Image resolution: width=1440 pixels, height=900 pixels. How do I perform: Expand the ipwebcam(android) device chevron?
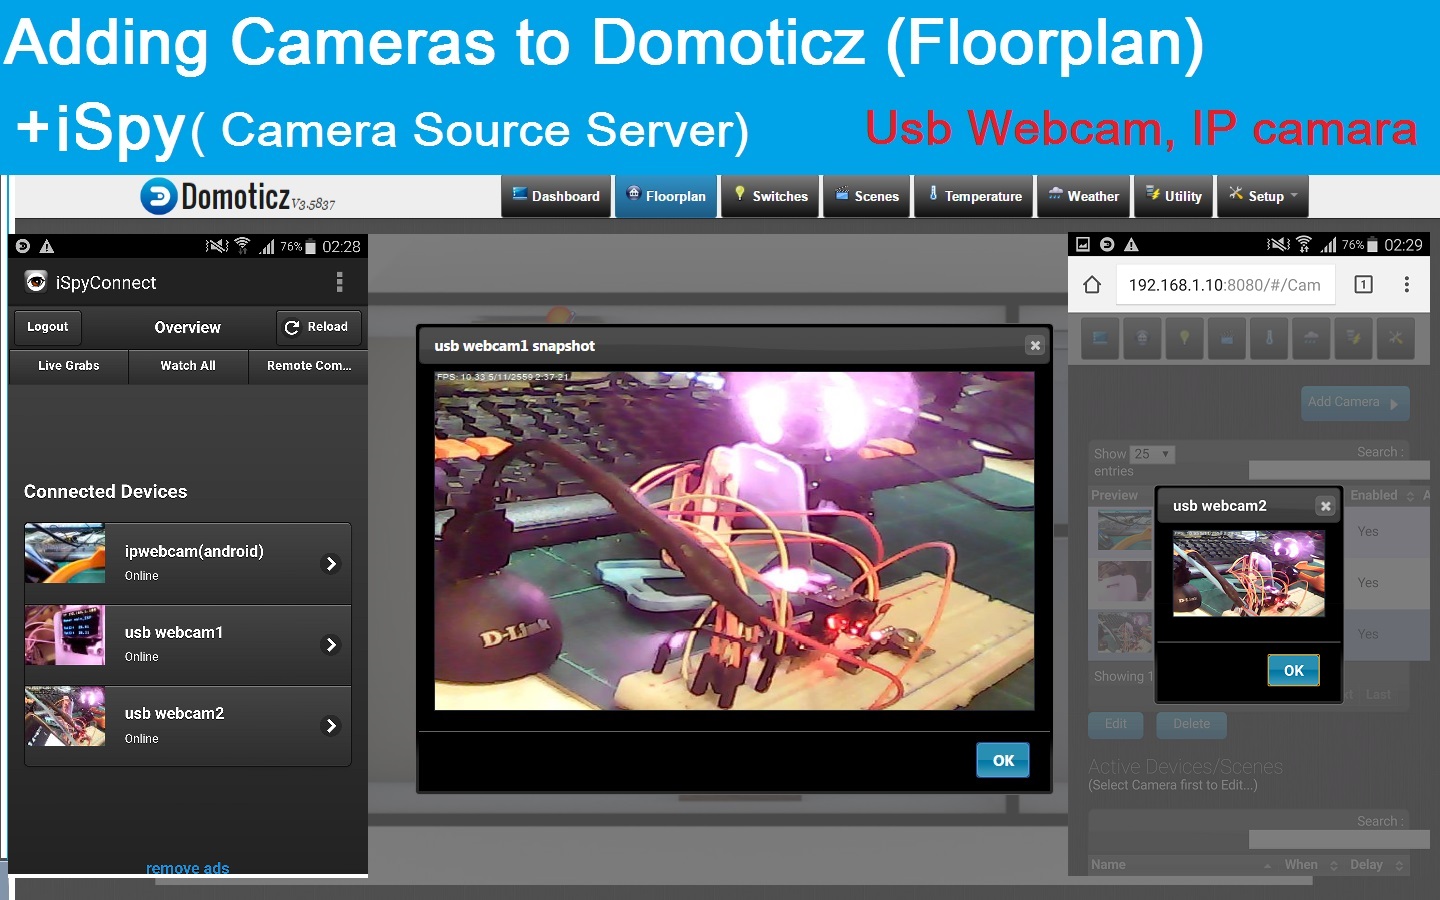(x=331, y=563)
